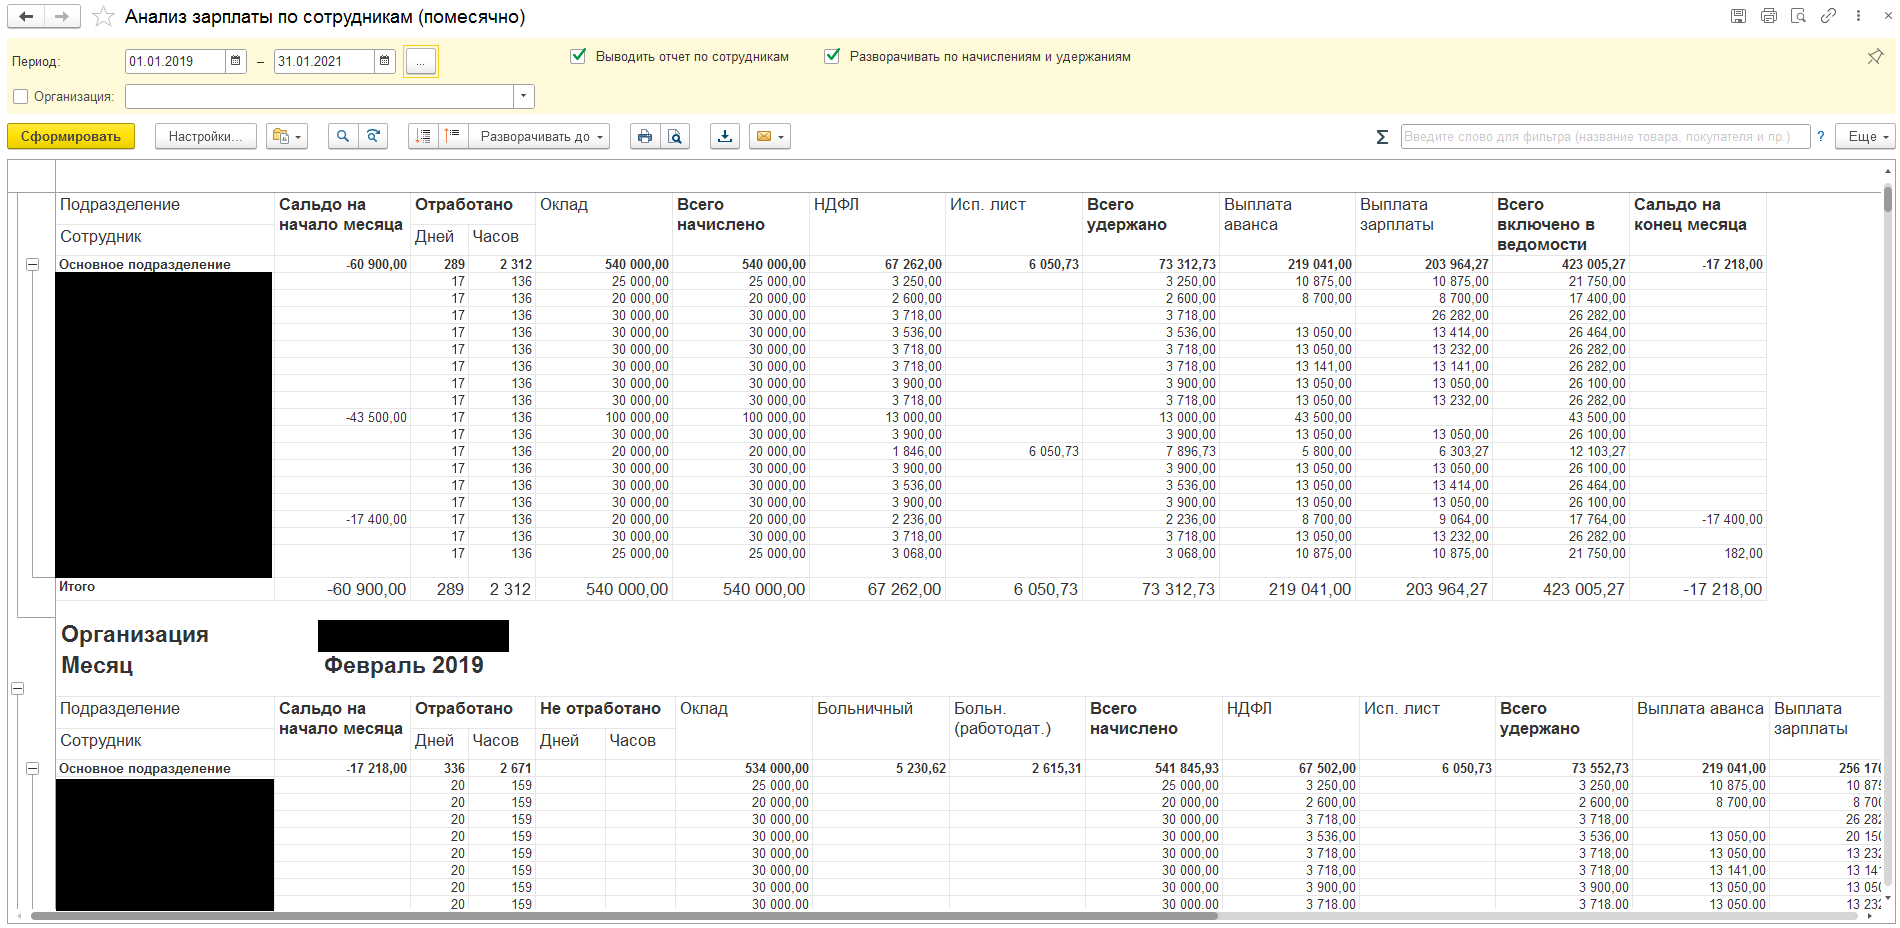This screenshot has height=928, width=1900.
Task: Uncheck 'Выводить отчет по сотрудникам' checkbox
Action: click(578, 57)
